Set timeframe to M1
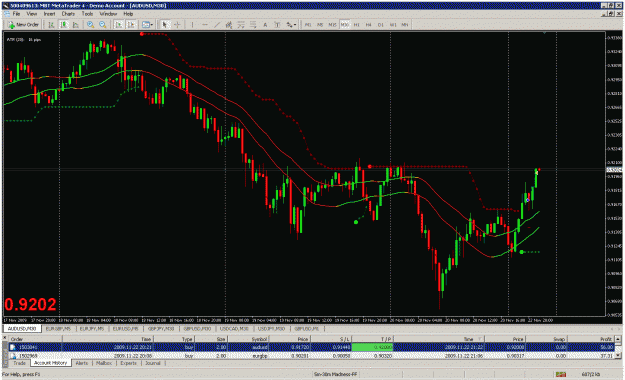The width and height of the screenshot is (625, 380). pos(308,25)
